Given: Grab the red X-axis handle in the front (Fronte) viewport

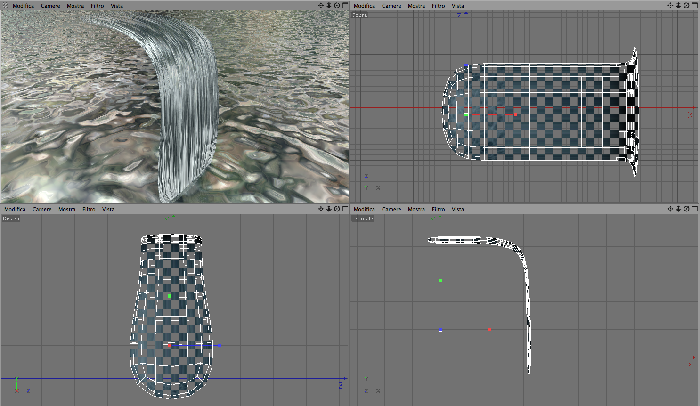Looking at the screenshot, I should (489, 330).
